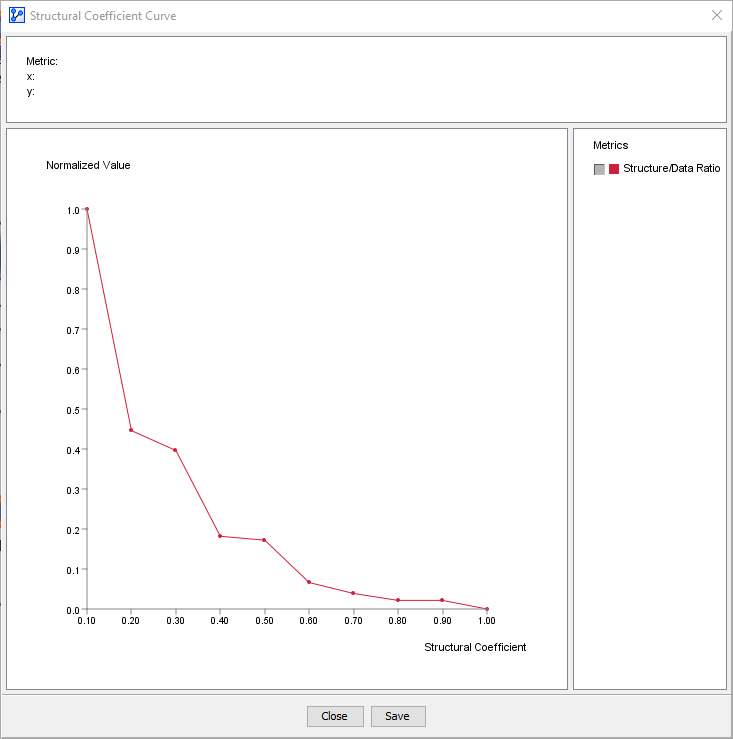This screenshot has width=733, height=739.
Task: Click the curve data point at 0.40
Action: click(x=220, y=536)
